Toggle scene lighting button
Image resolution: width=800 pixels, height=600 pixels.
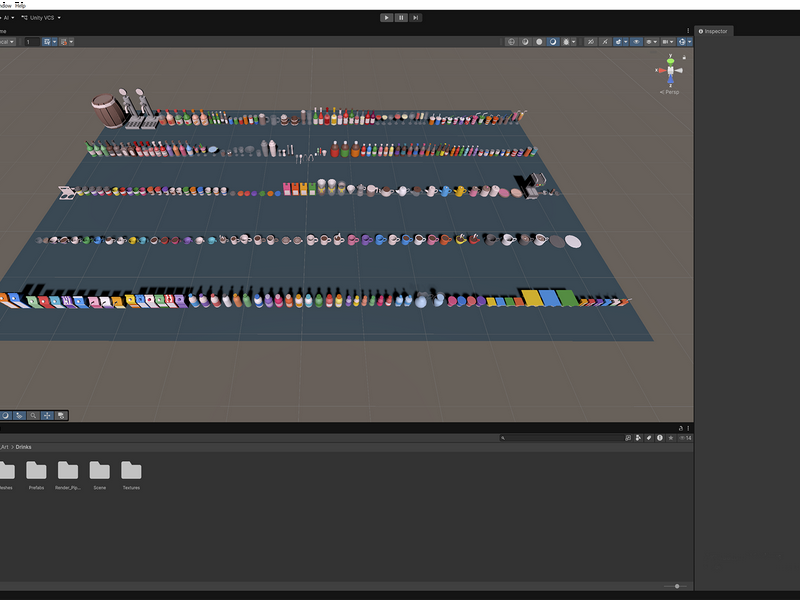click(x=605, y=42)
